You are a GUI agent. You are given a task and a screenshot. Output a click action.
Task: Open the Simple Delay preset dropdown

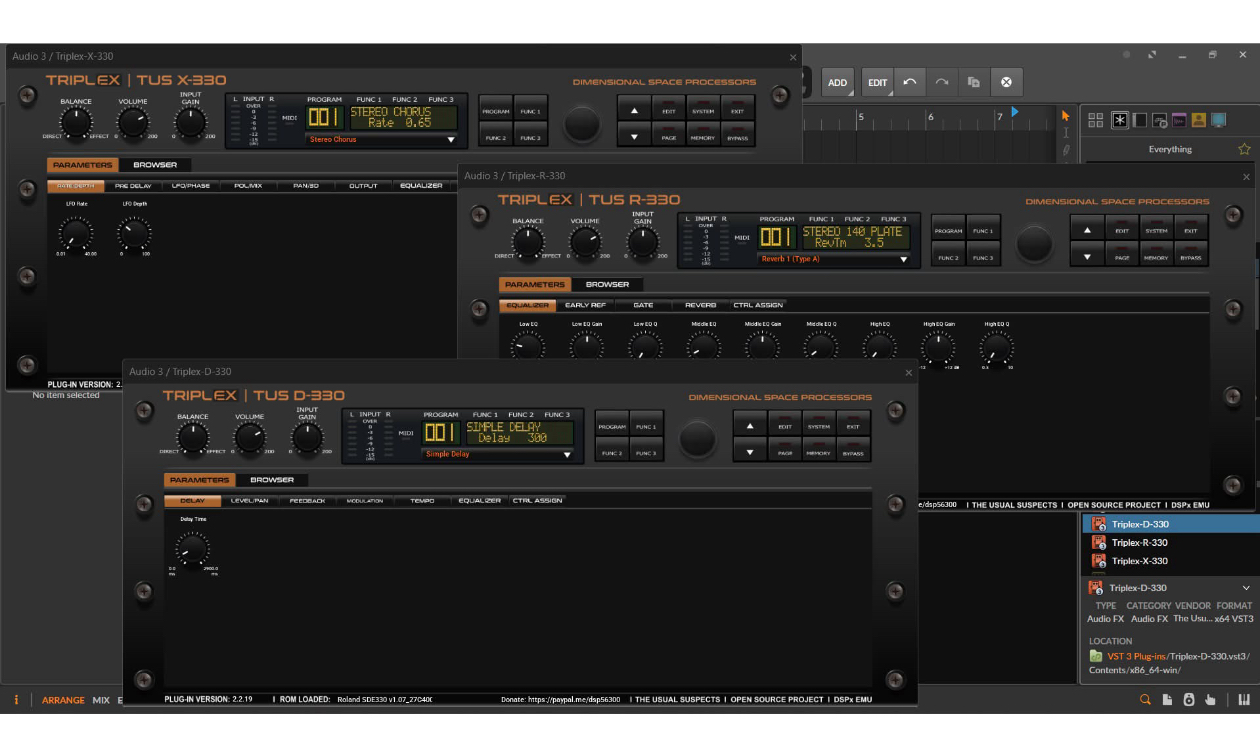pos(498,454)
